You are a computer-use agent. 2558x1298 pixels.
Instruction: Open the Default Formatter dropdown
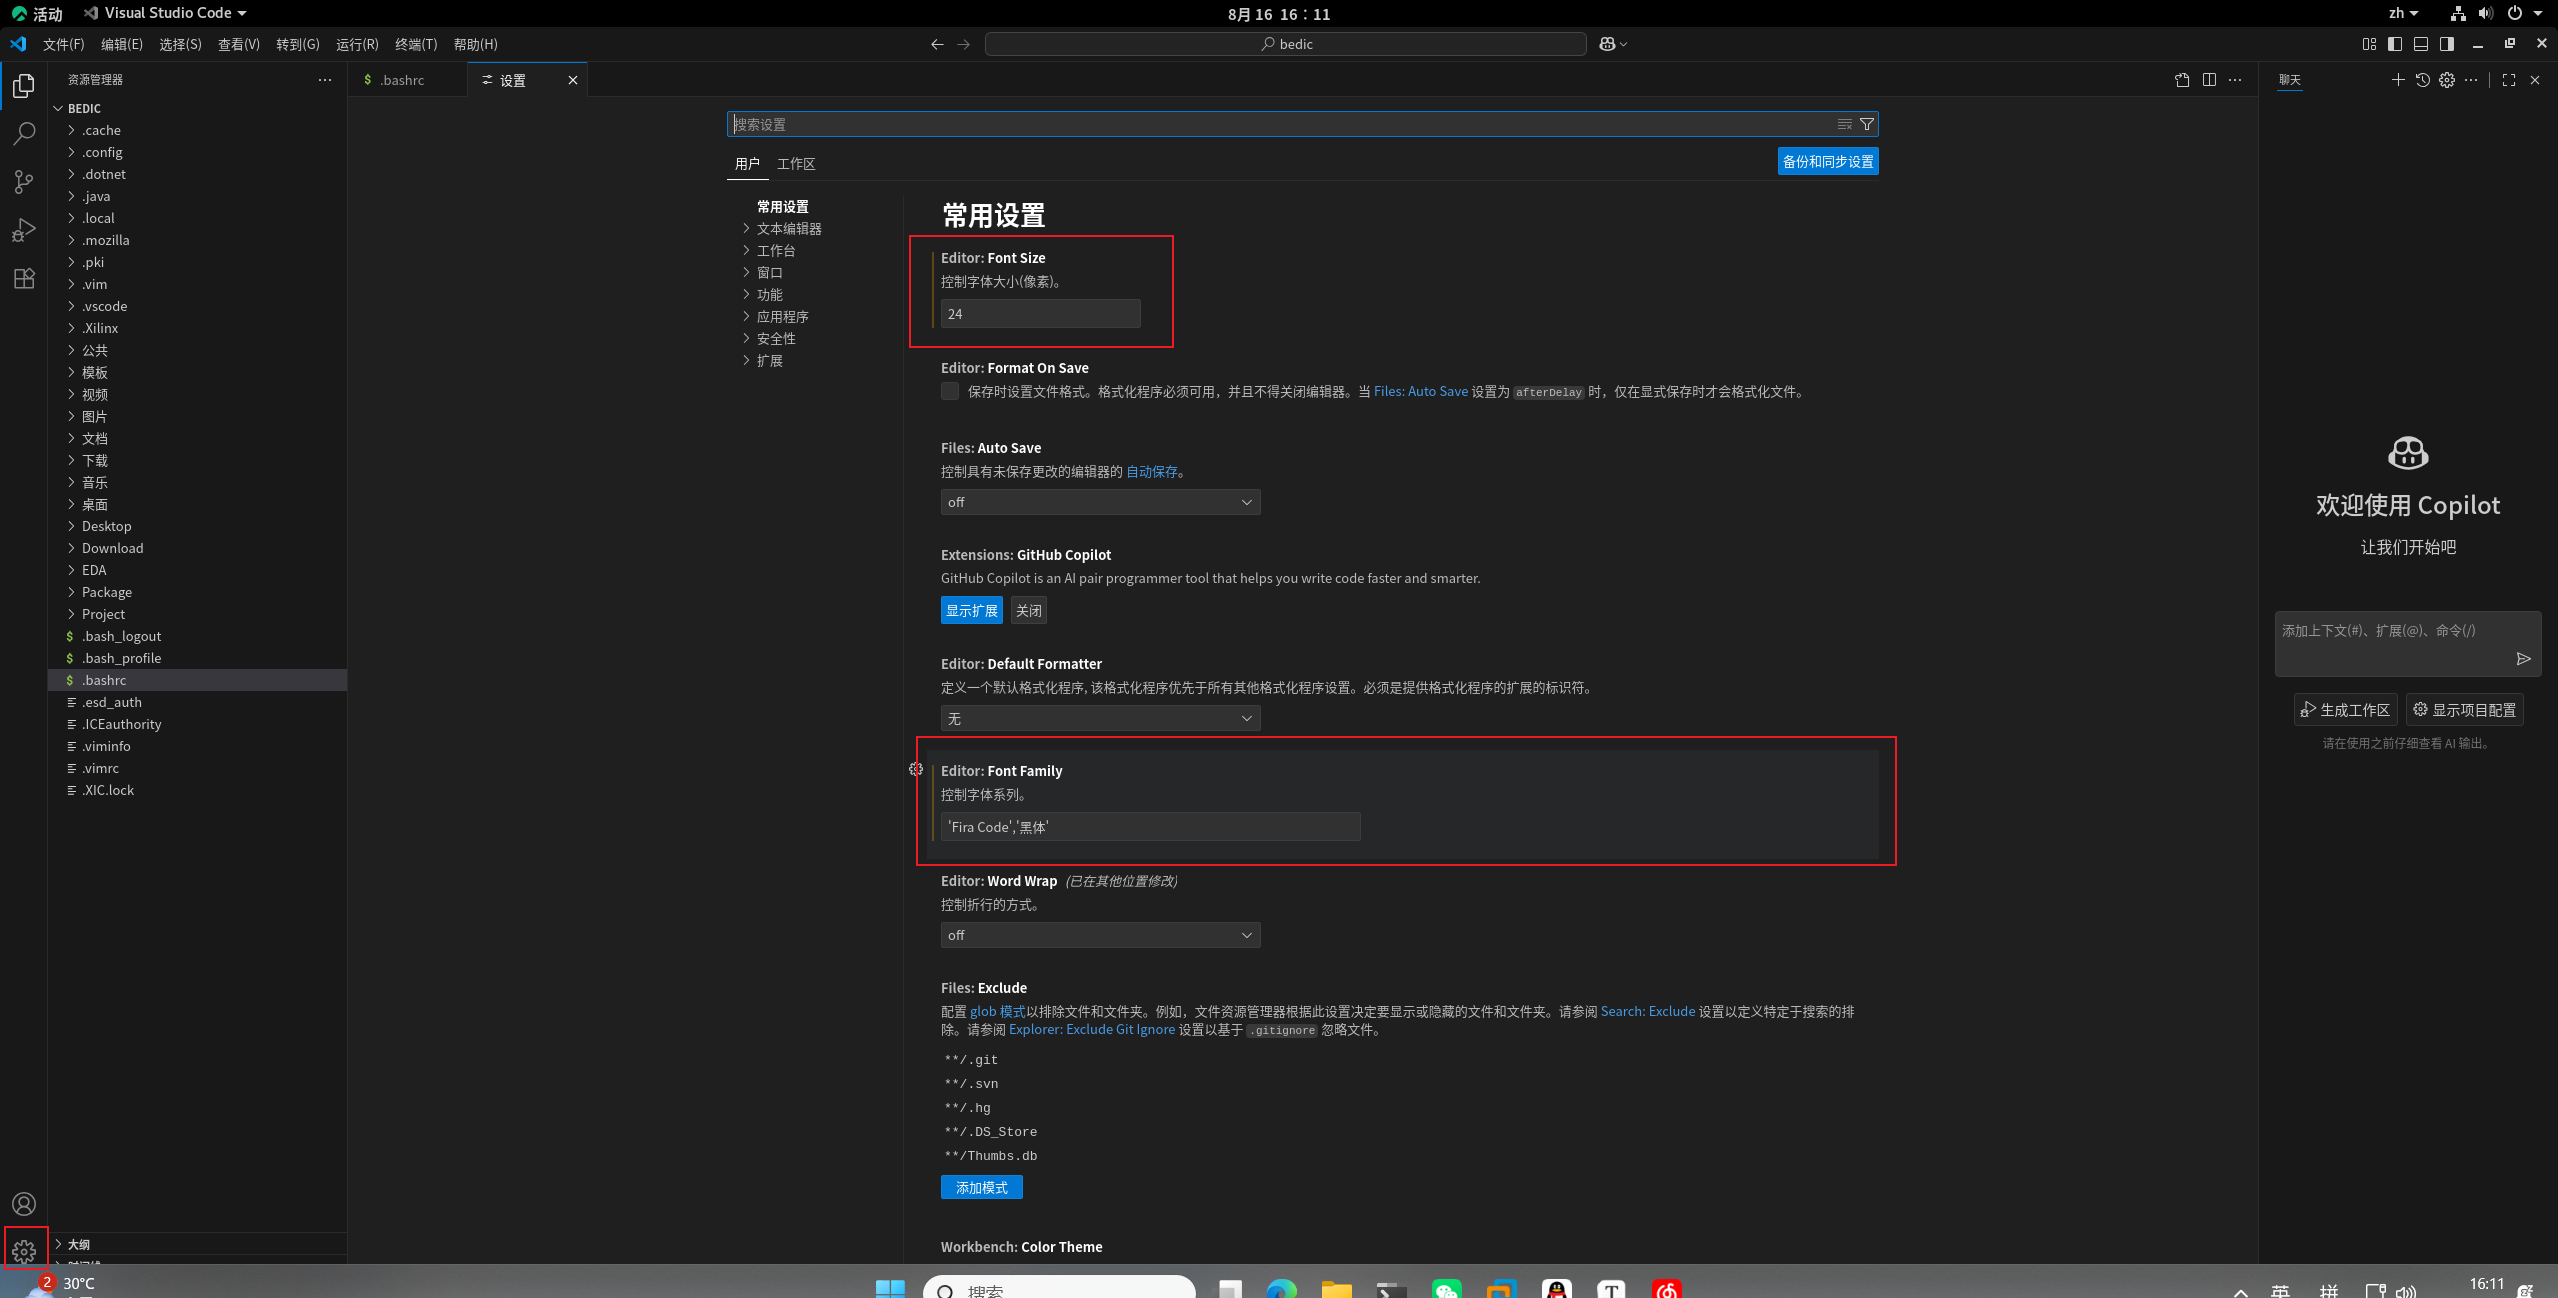click(x=1100, y=718)
